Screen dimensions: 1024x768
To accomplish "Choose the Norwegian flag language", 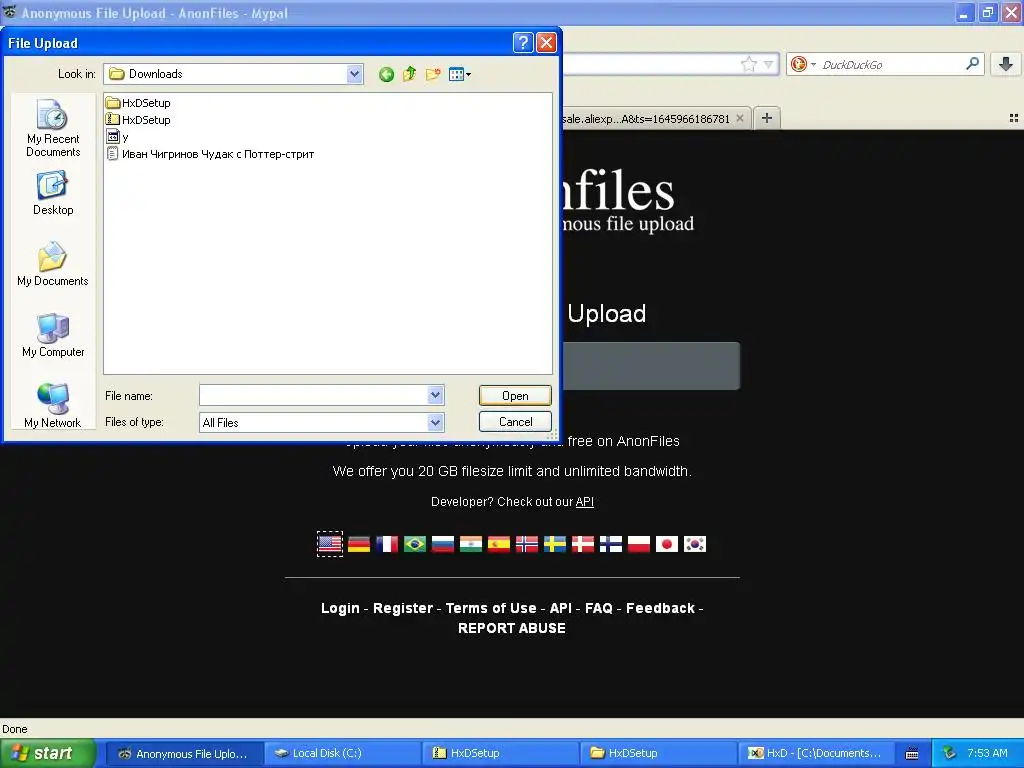I will pyautogui.click(x=527, y=544).
